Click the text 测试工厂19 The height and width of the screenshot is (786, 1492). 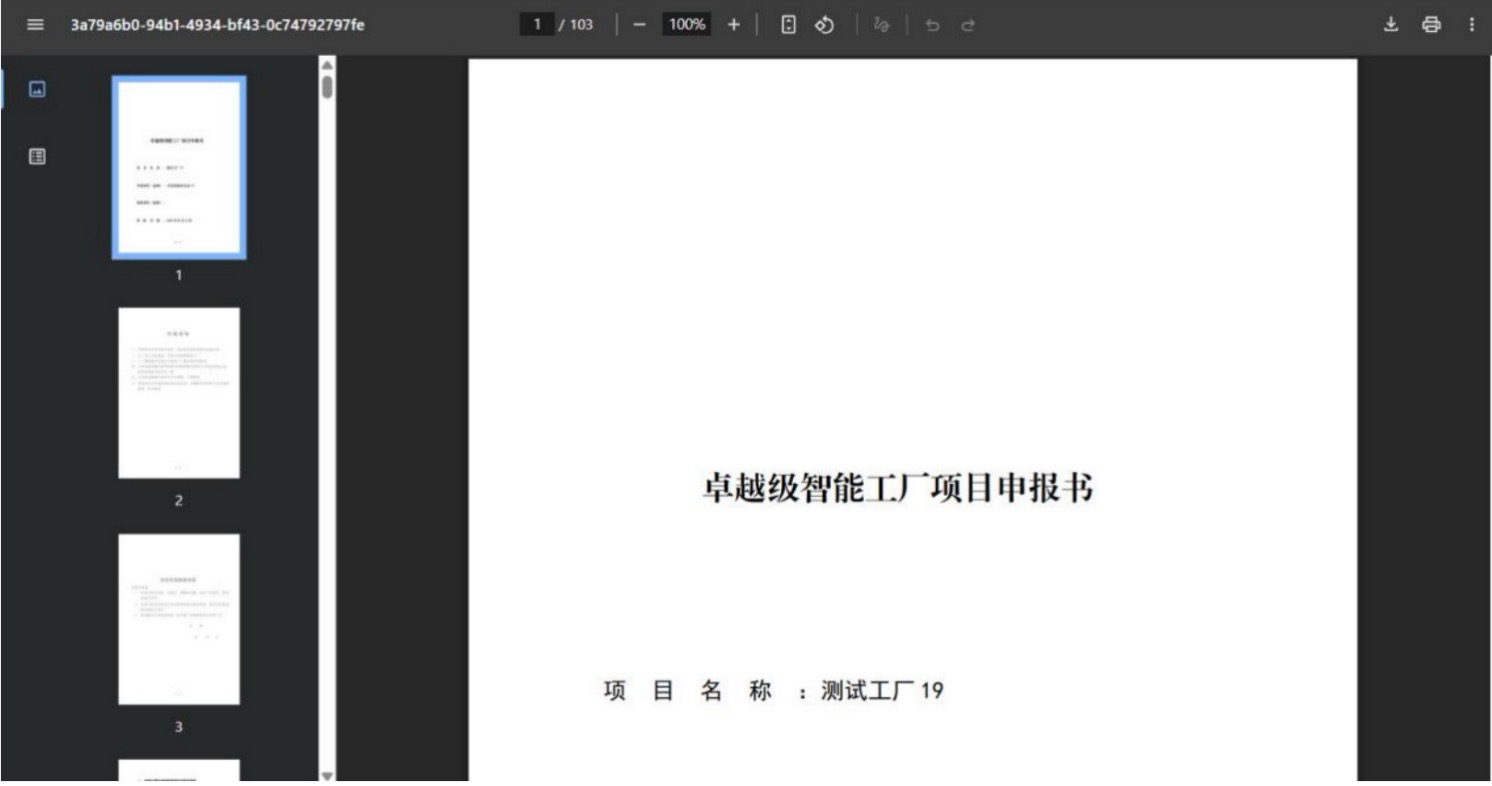click(882, 691)
